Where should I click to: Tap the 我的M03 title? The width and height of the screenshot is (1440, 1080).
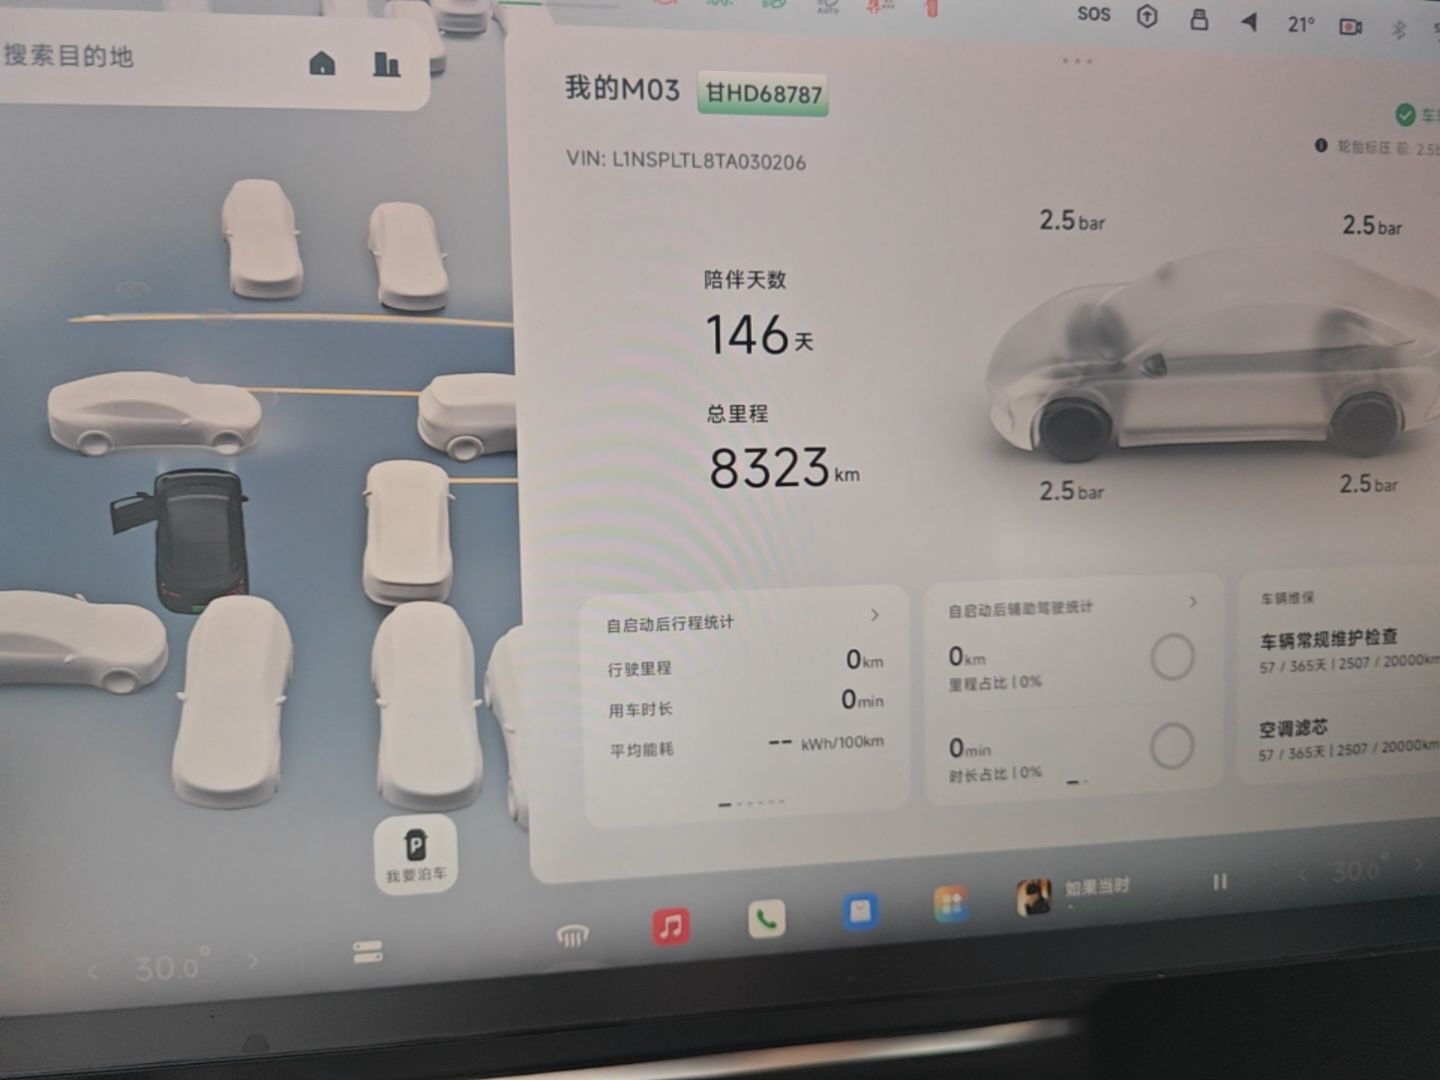pos(622,89)
